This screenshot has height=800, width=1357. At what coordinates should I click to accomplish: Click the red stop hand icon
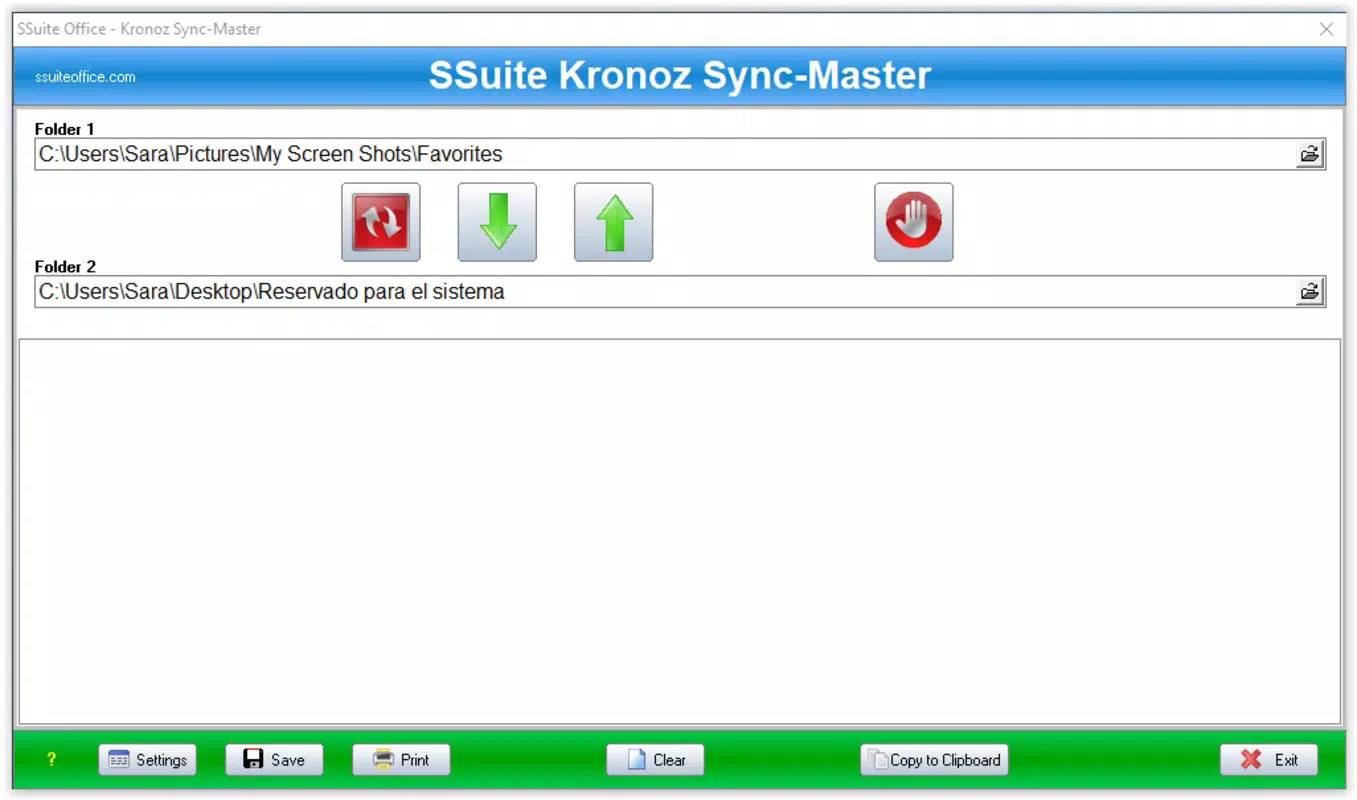914,222
